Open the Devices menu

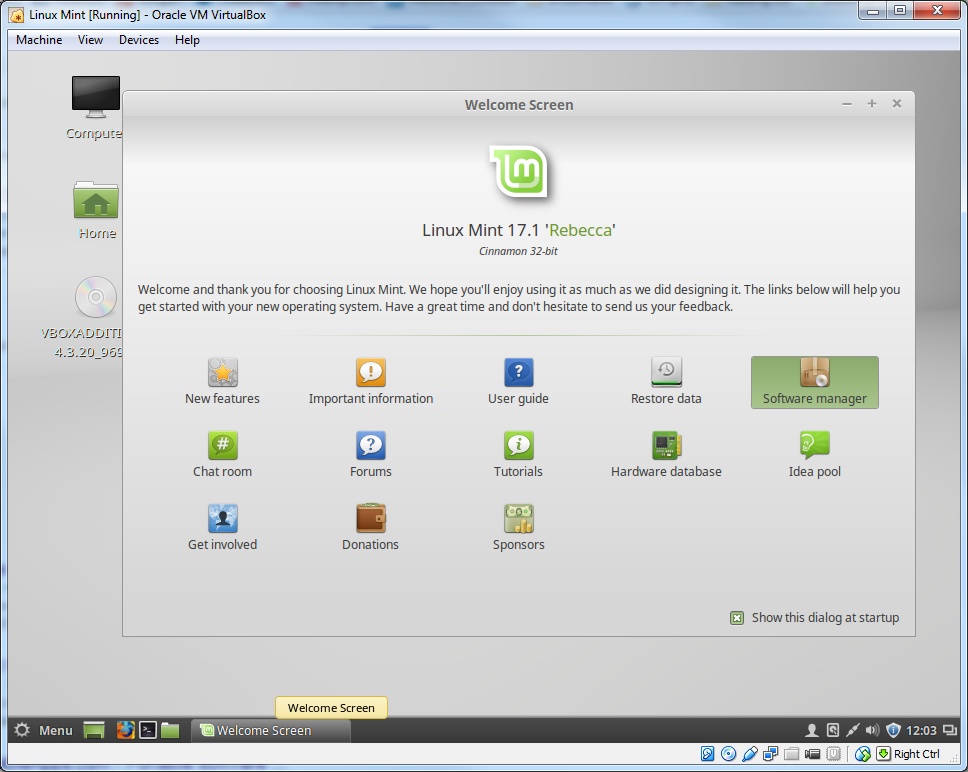pos(139,39)
